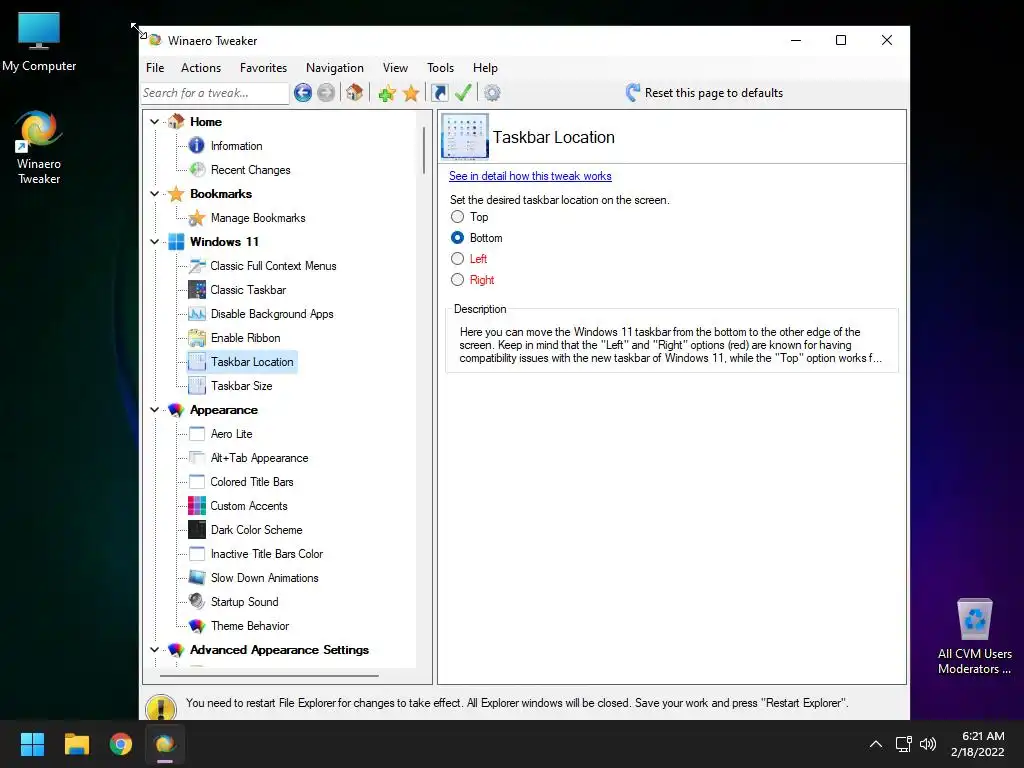Add bookmark with green plus star icon

pyautogui.click(x=387, y=93)
